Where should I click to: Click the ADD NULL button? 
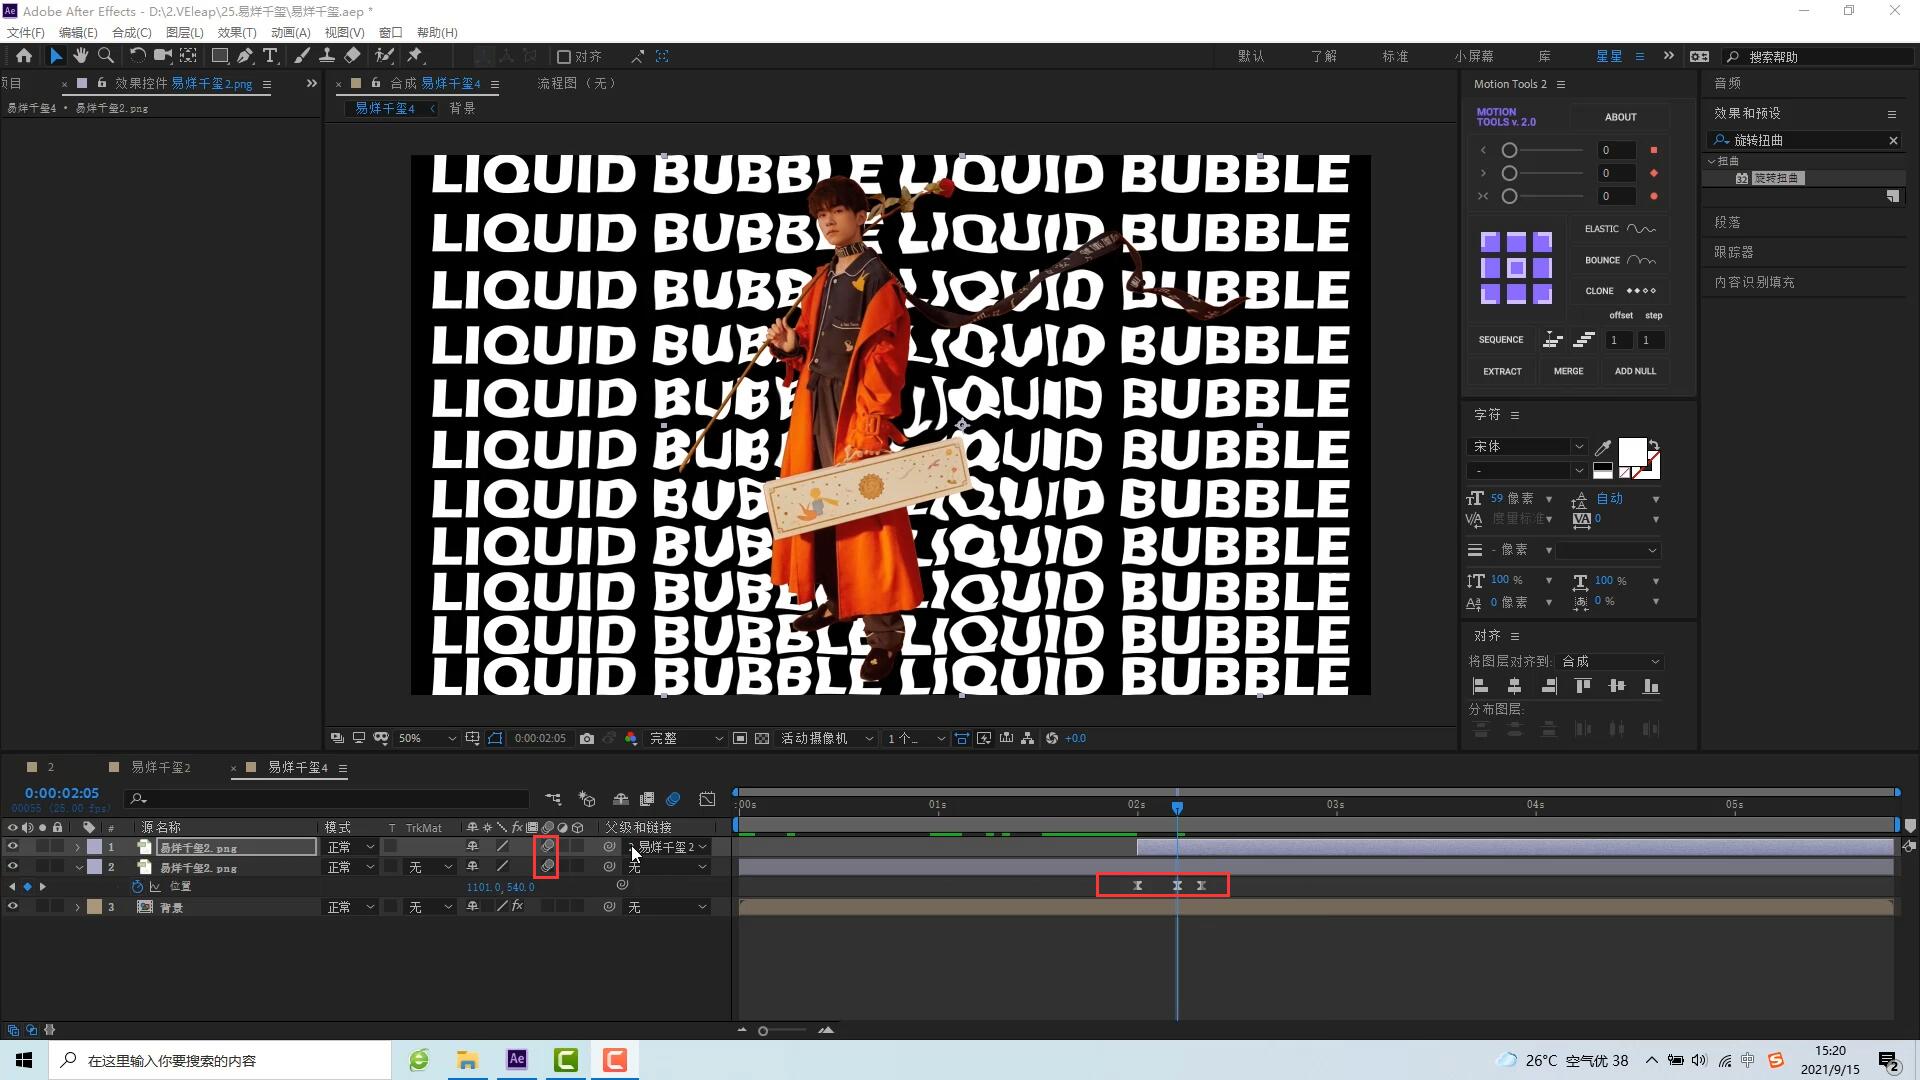(1635, 371)
